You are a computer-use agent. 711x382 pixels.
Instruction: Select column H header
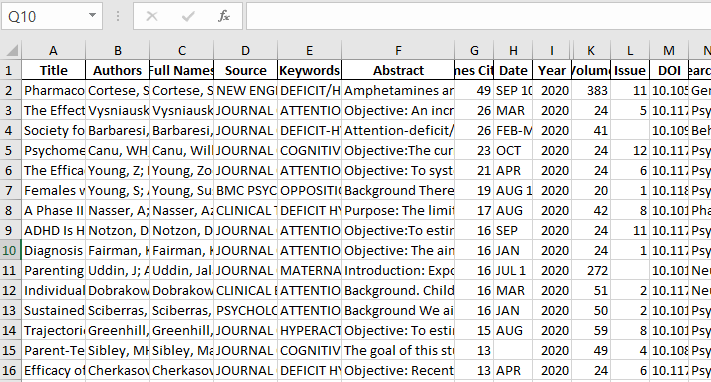pos(513,50)
